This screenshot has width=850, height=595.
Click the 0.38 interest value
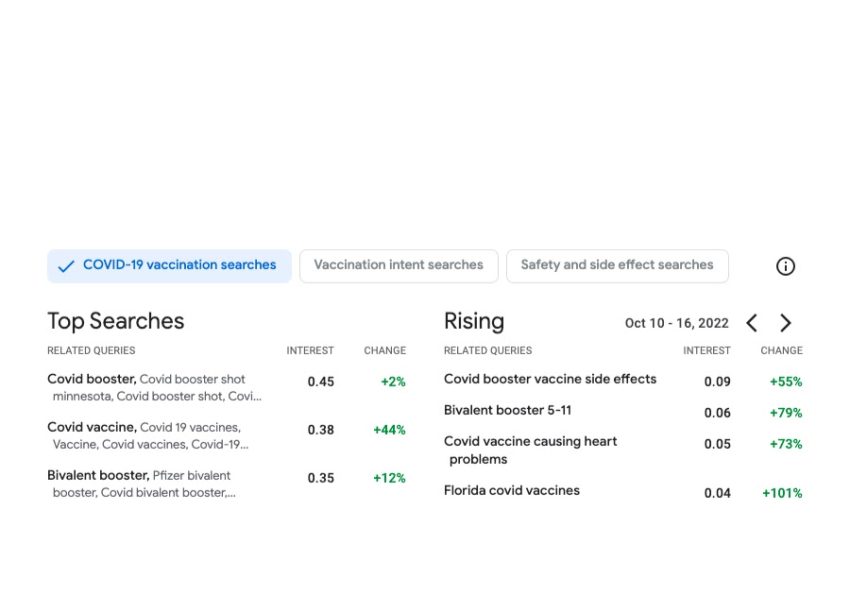320,430
